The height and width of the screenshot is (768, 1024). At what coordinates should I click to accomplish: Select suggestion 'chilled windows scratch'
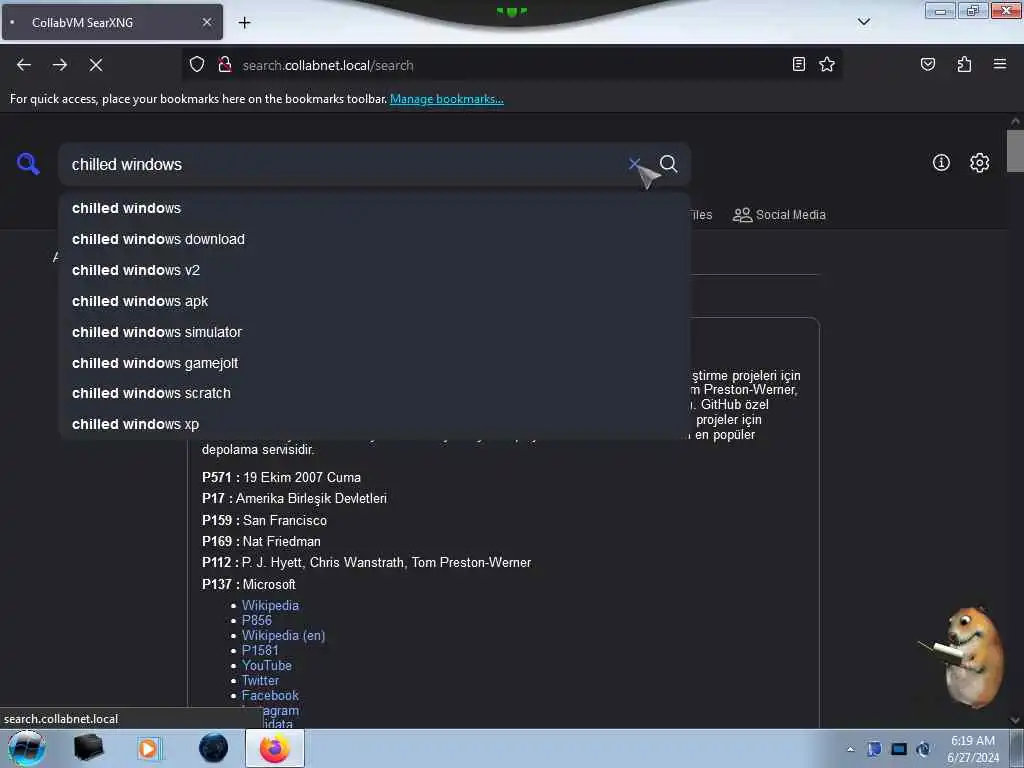(x=374, y=393)
